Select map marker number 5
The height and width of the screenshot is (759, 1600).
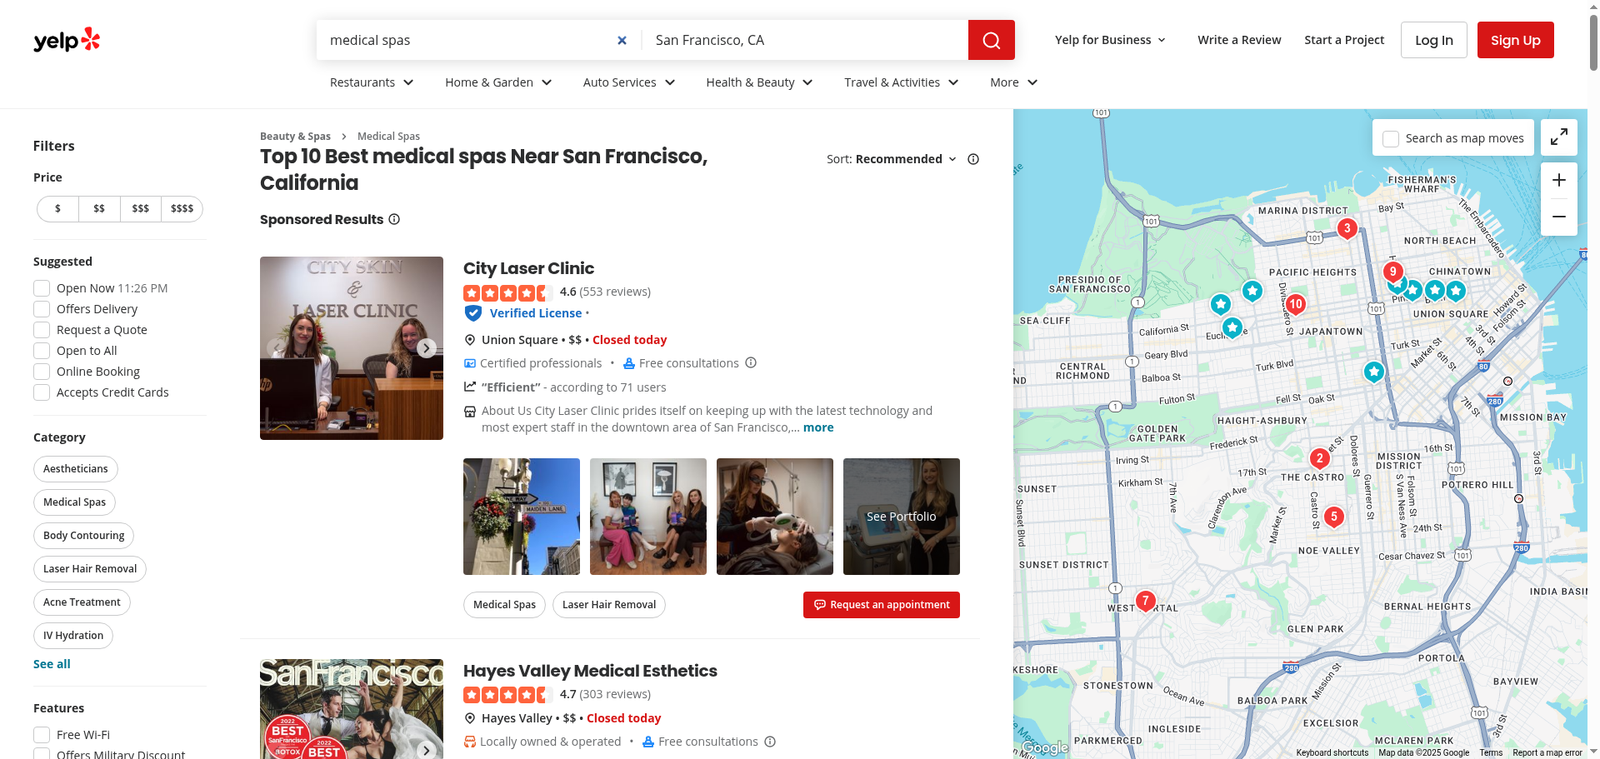[x=1333, y=517]
